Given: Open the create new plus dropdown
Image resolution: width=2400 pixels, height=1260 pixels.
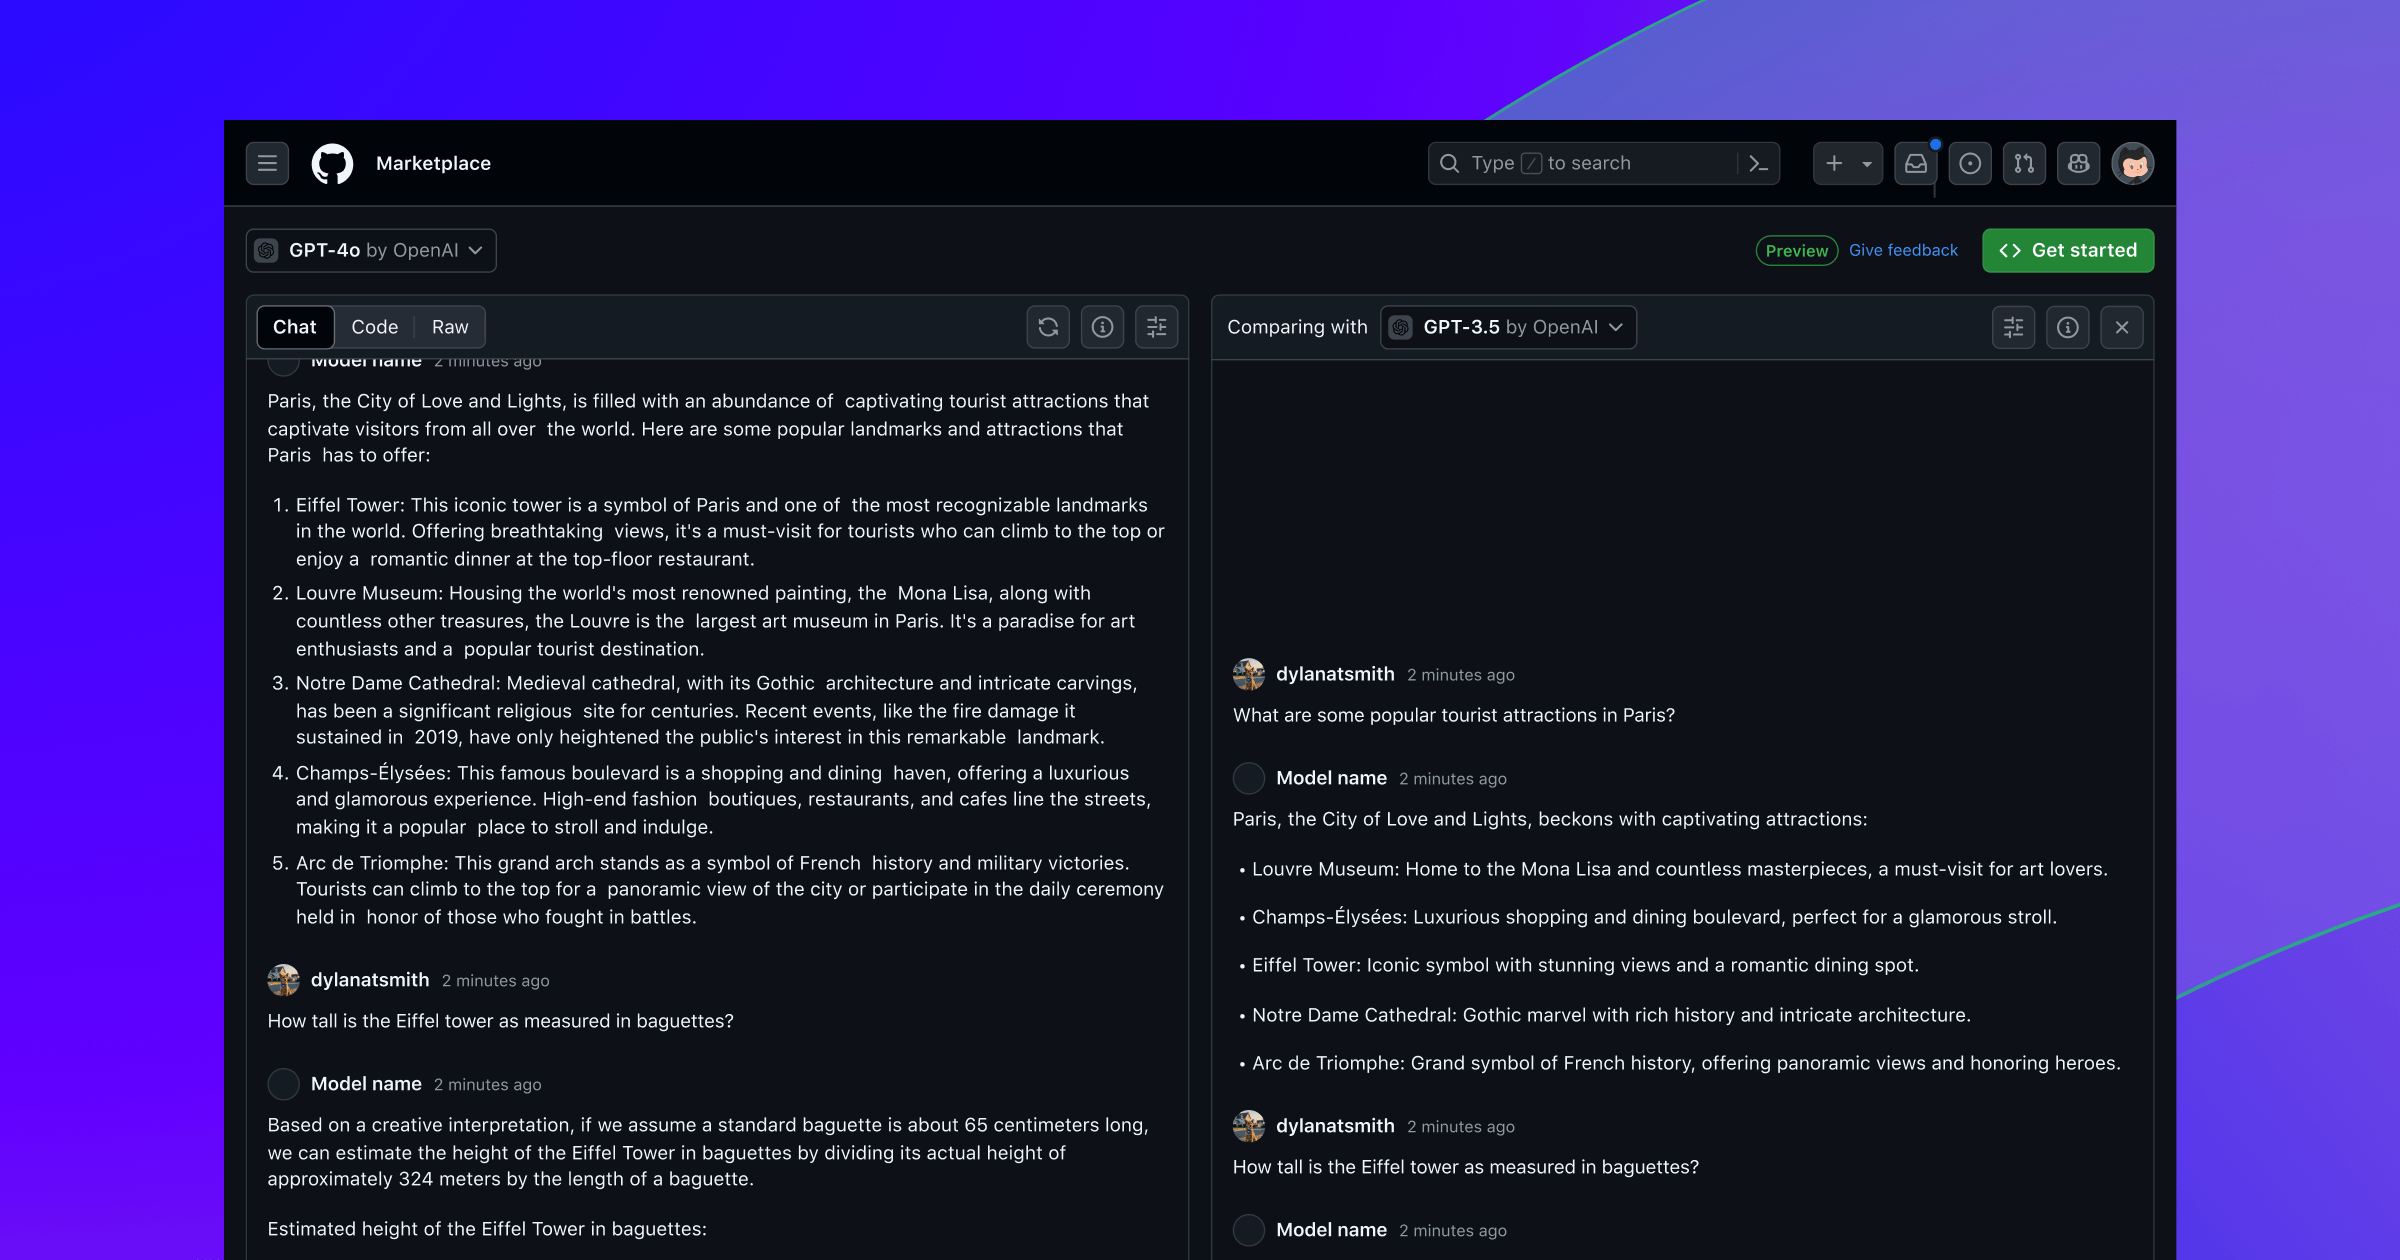Looking at the screenshot, I should click(x=1847, y=163).
